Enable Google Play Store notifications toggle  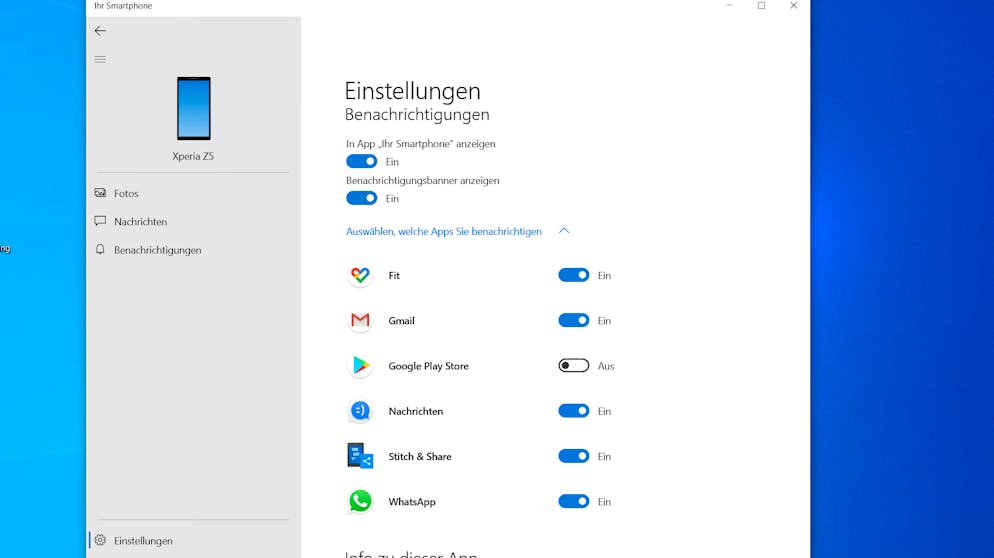click(x=574, y=365)
